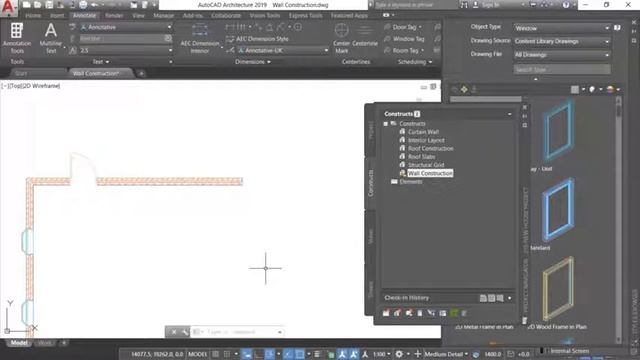Open Annotative-UK dimension style dropdown
The image size is (640, 360).
tap(283, 51)
